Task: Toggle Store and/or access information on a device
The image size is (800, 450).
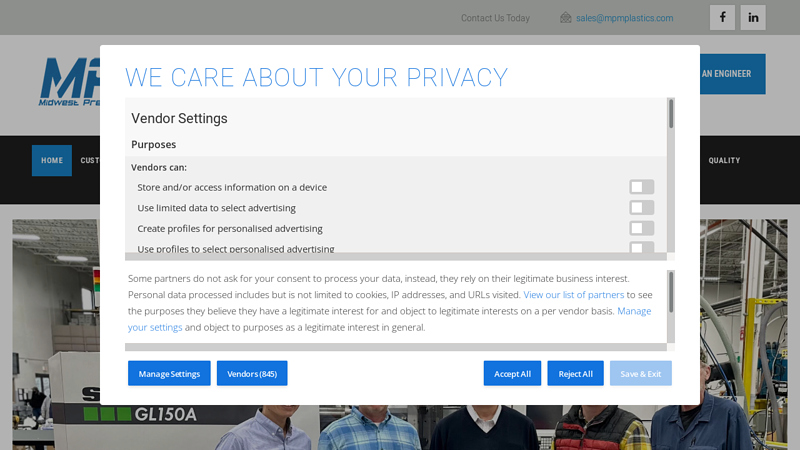Action: 641,187
